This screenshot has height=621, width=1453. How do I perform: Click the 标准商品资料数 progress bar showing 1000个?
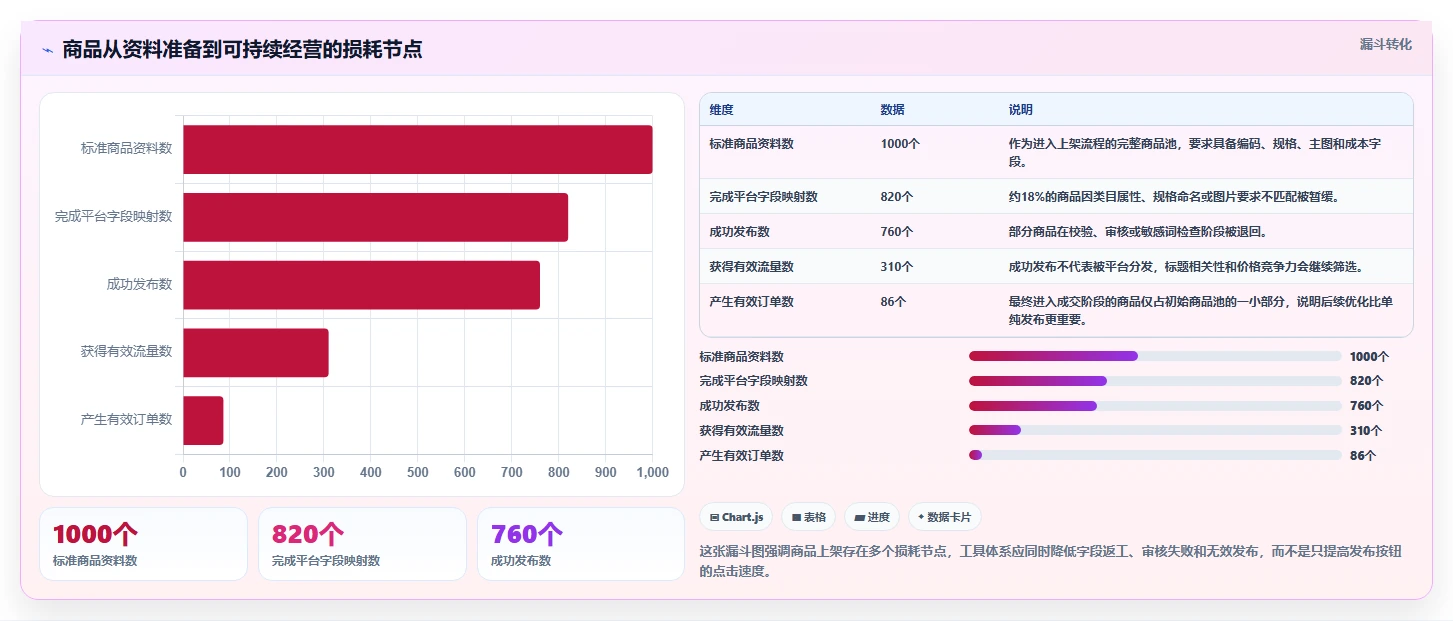click(x=1155, y=356)
